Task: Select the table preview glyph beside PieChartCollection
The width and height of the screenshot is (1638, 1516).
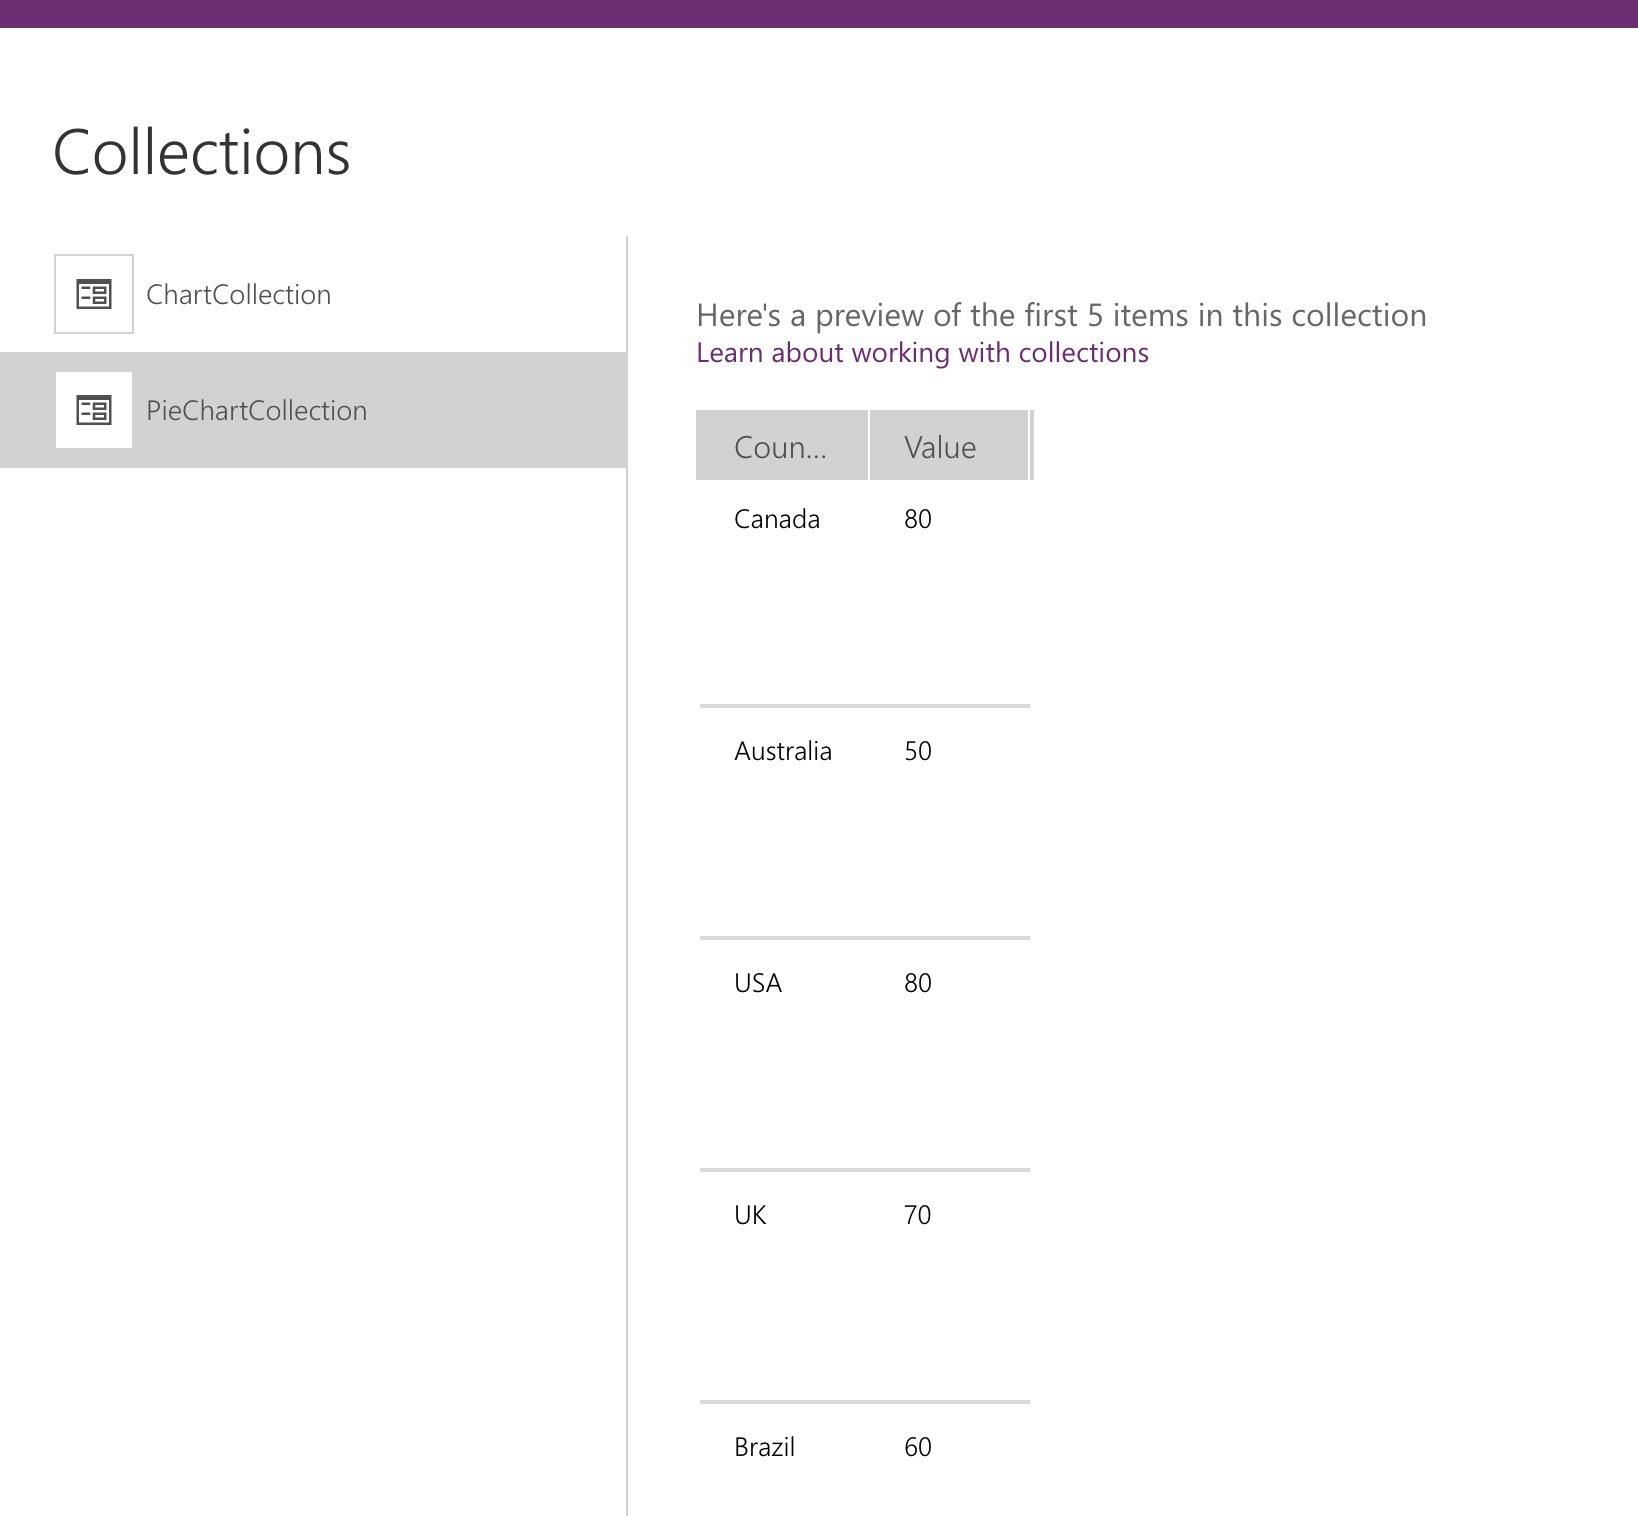Action: point(92,409)
